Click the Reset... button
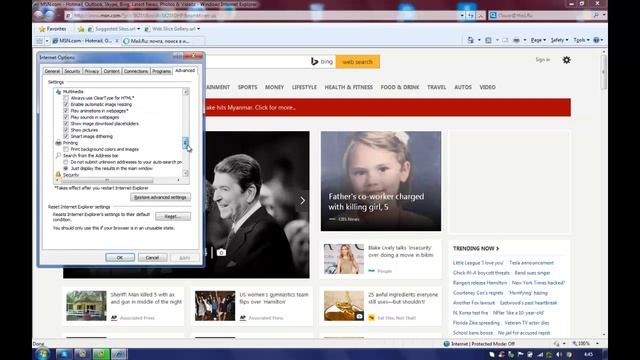 [x=173, y=216]
